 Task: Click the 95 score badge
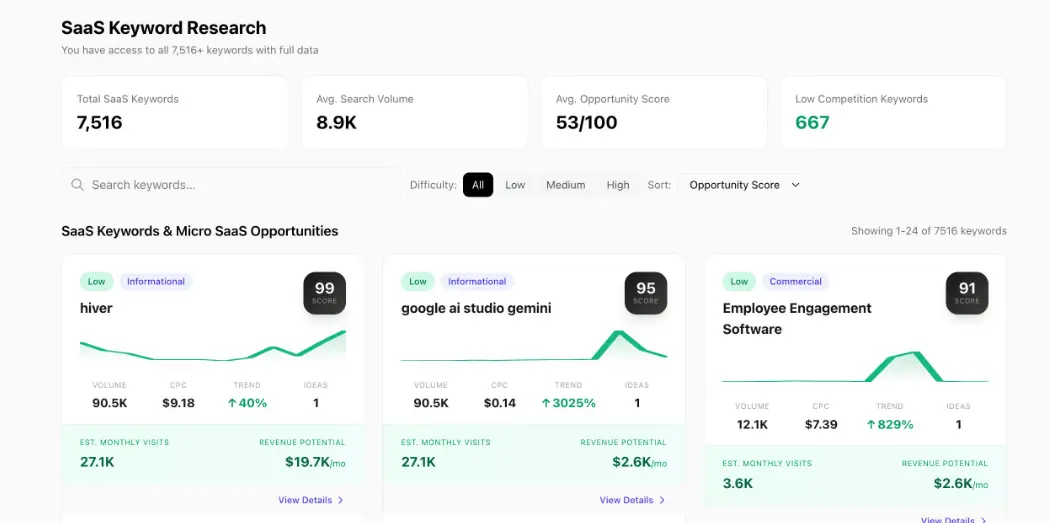click(646, 293)
